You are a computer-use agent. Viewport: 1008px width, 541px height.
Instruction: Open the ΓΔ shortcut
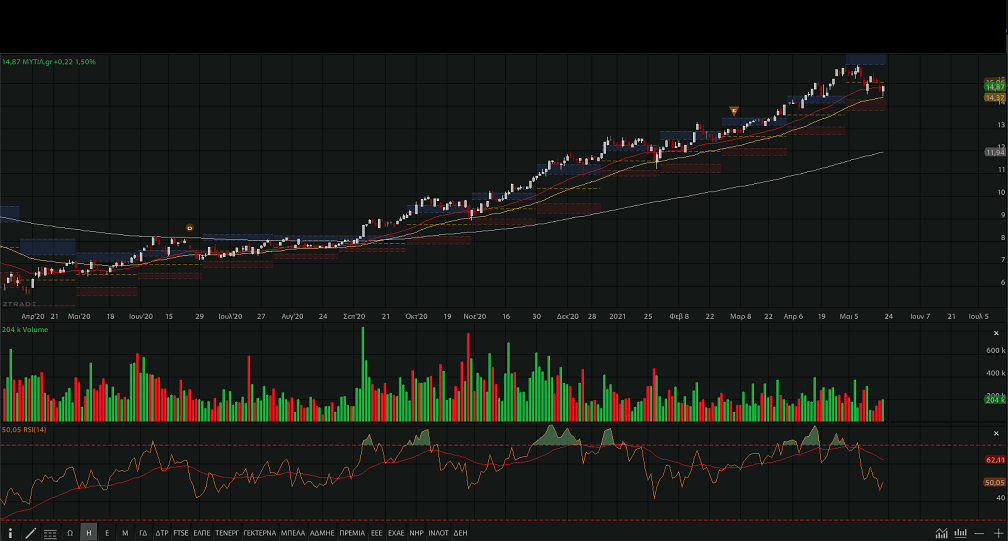click(143, 533)
